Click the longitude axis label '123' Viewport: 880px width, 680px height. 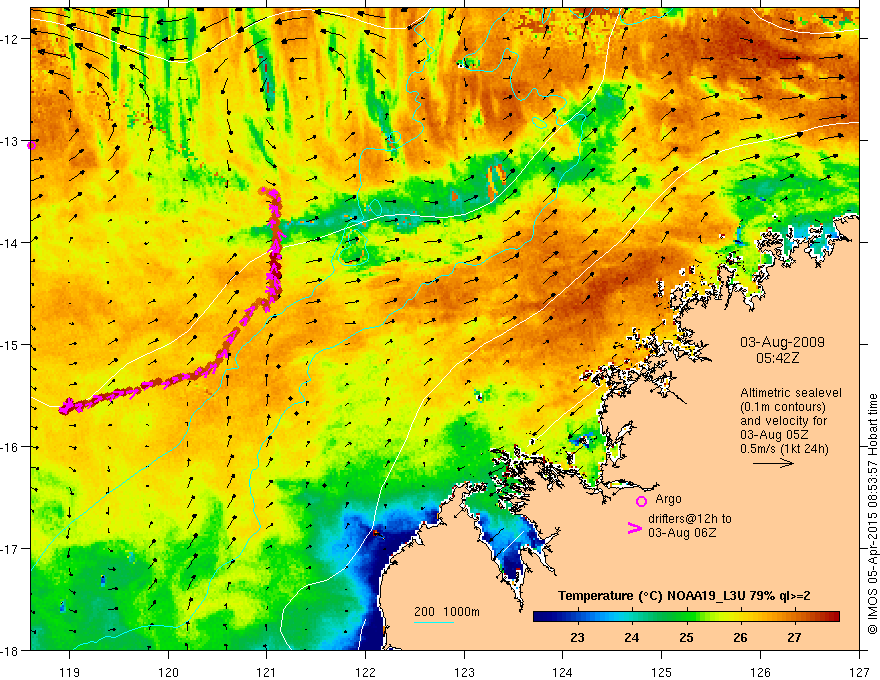point(464,672)
